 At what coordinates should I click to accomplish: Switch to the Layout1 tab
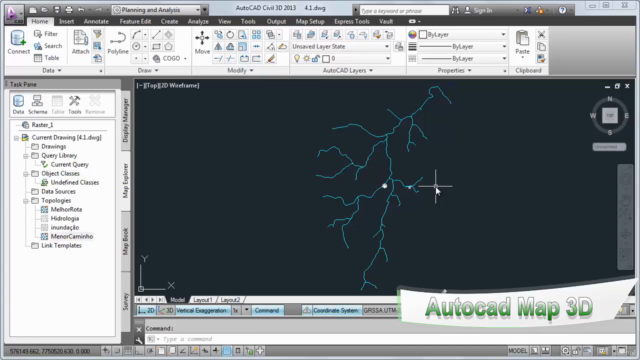pos(202,300)
